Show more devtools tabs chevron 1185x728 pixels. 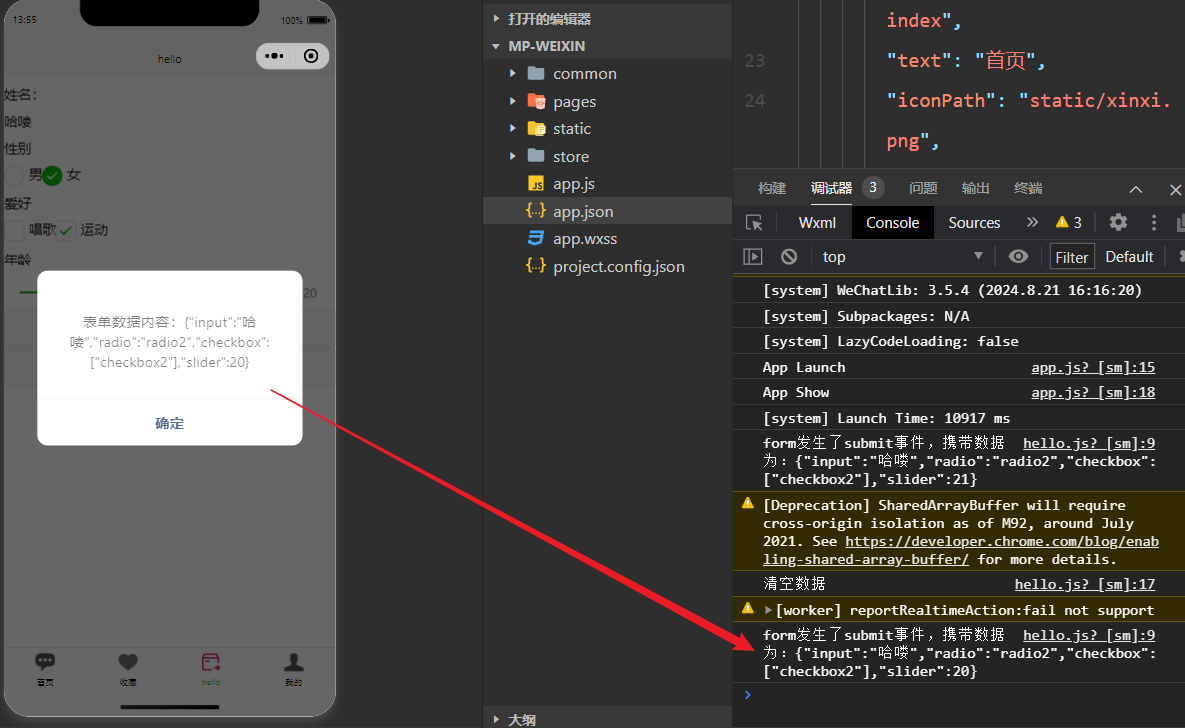point(1032,222)
